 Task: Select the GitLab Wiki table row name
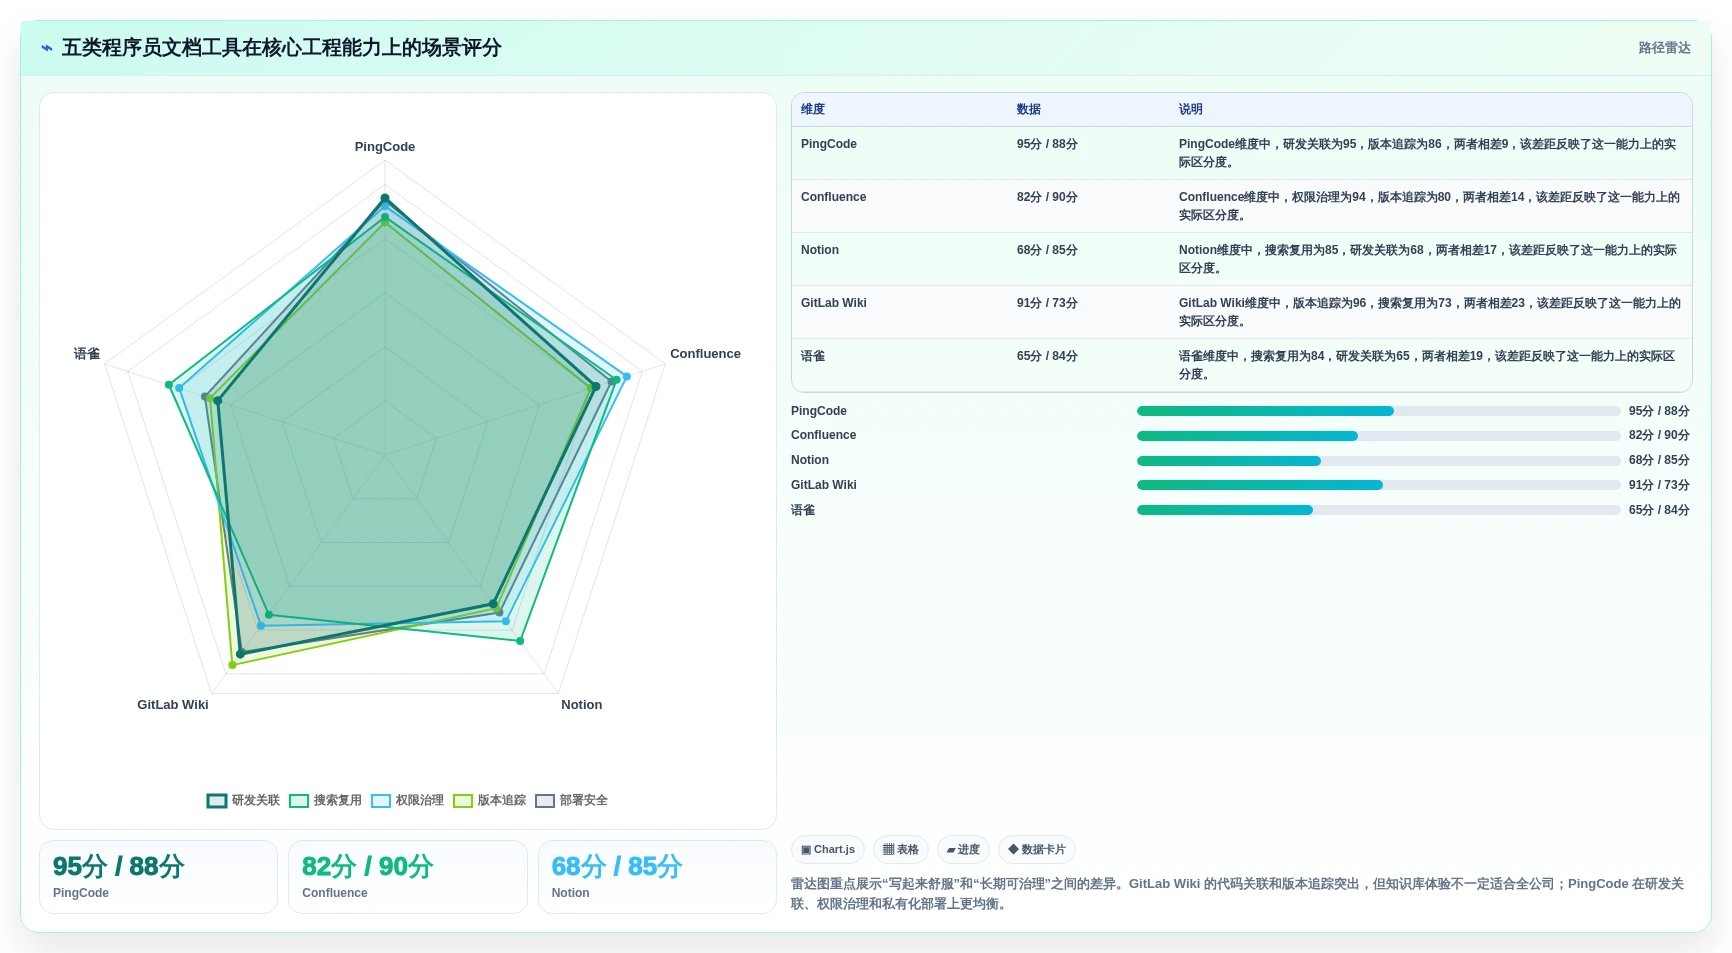pyautogui.click(x=834, y=303)
